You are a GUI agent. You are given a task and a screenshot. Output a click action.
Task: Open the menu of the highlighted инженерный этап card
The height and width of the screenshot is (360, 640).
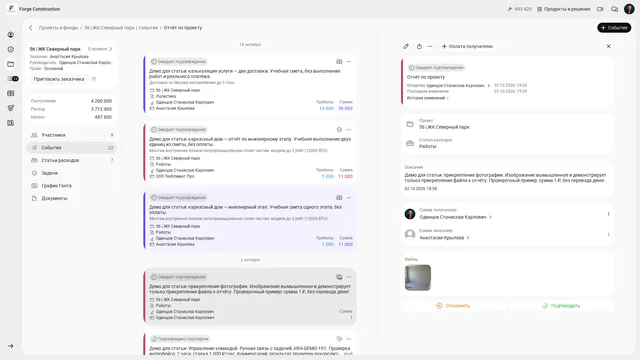[x=349, y=198]
